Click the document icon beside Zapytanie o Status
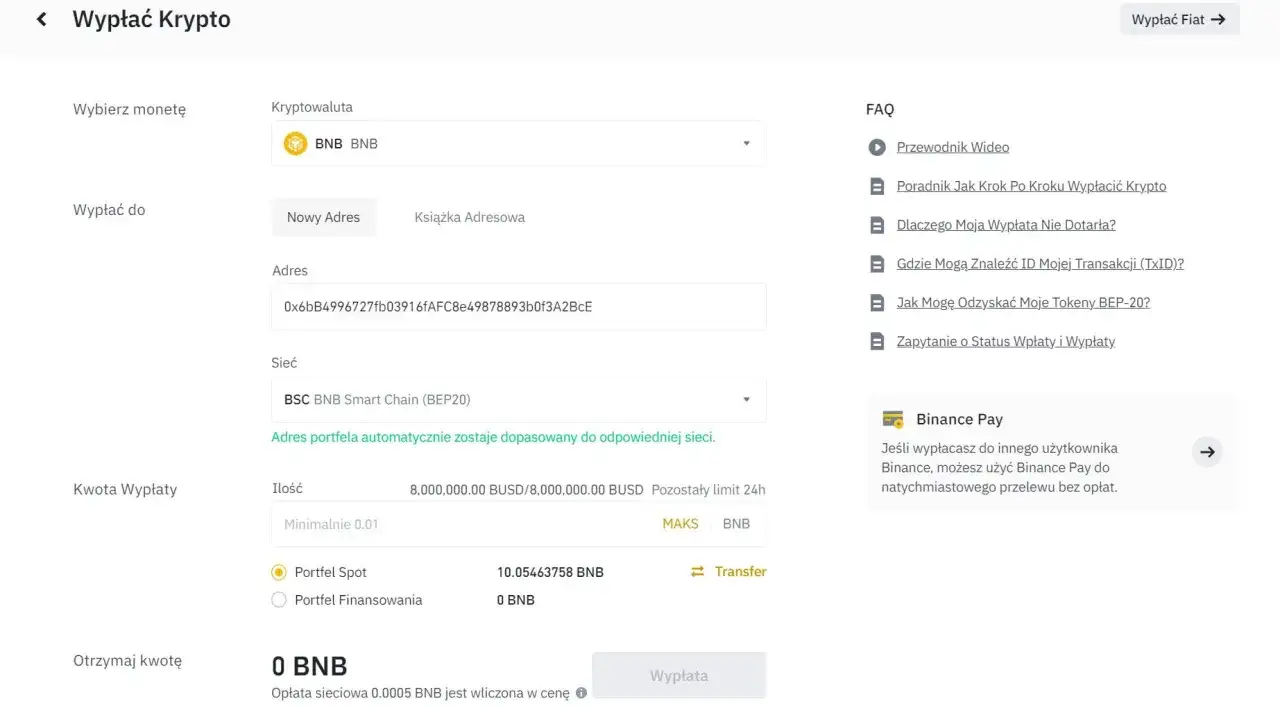The image size is (1280, 708). (877, 340)
